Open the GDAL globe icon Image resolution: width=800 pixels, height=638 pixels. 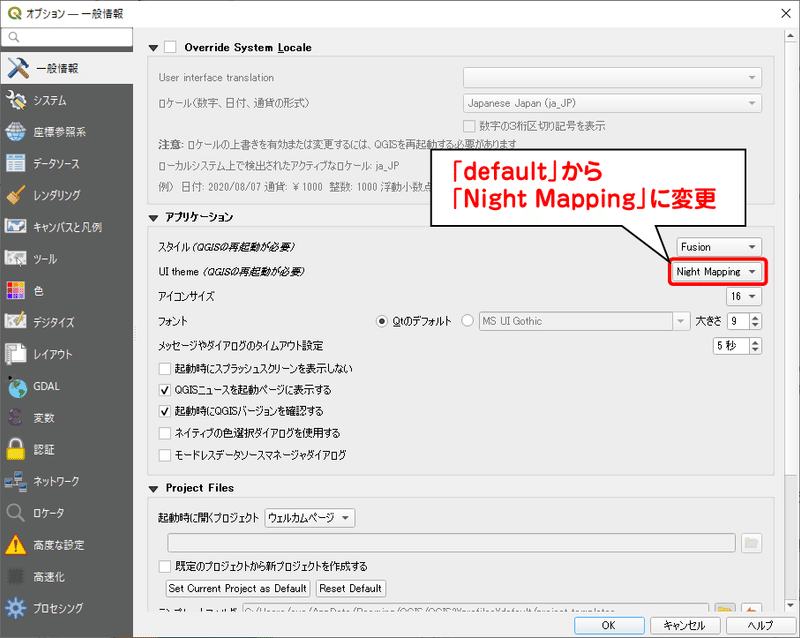click(x=16, y=386)
